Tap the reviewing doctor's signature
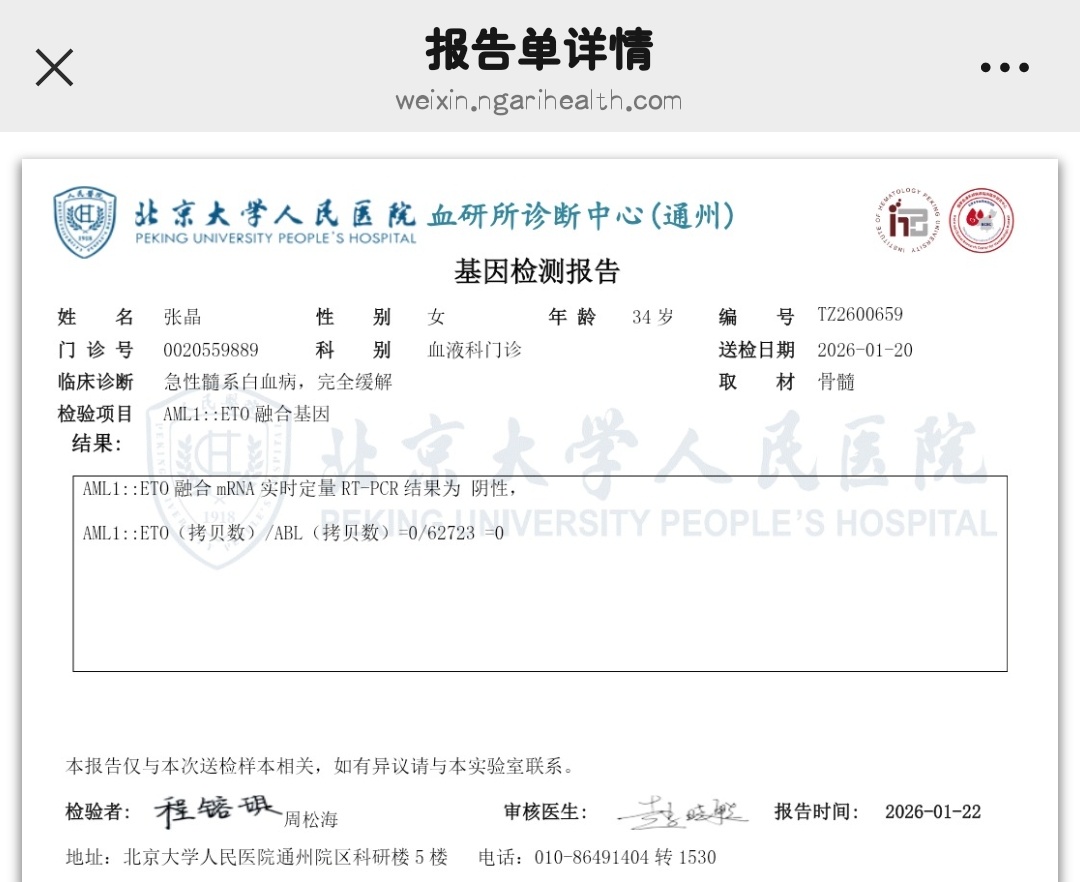 pos(682,813)
